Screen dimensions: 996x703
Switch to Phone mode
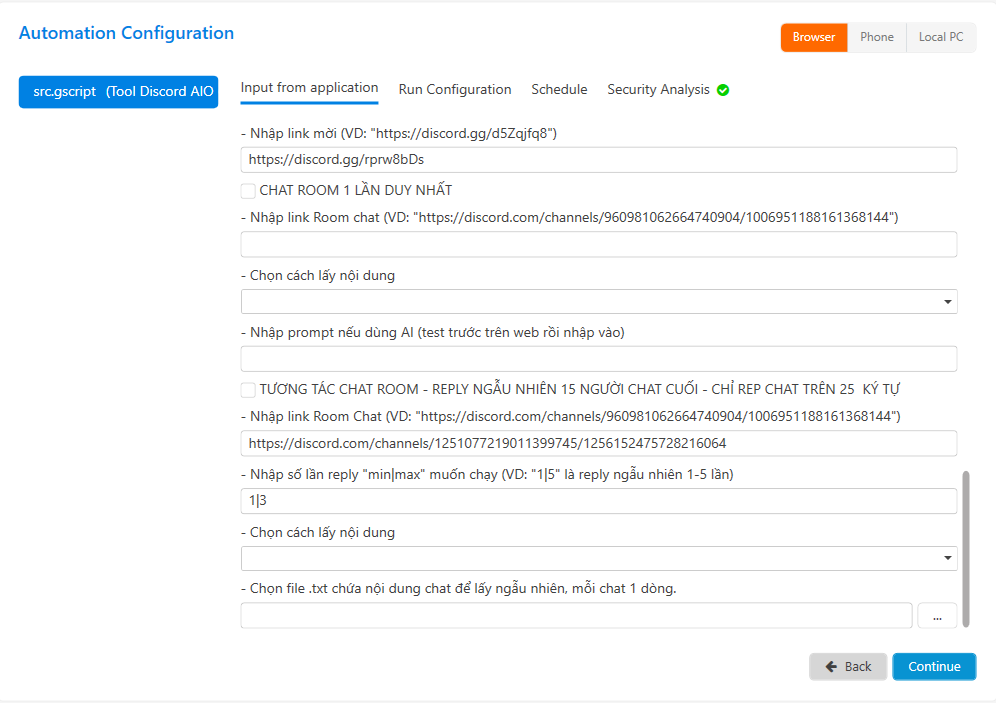877,37
